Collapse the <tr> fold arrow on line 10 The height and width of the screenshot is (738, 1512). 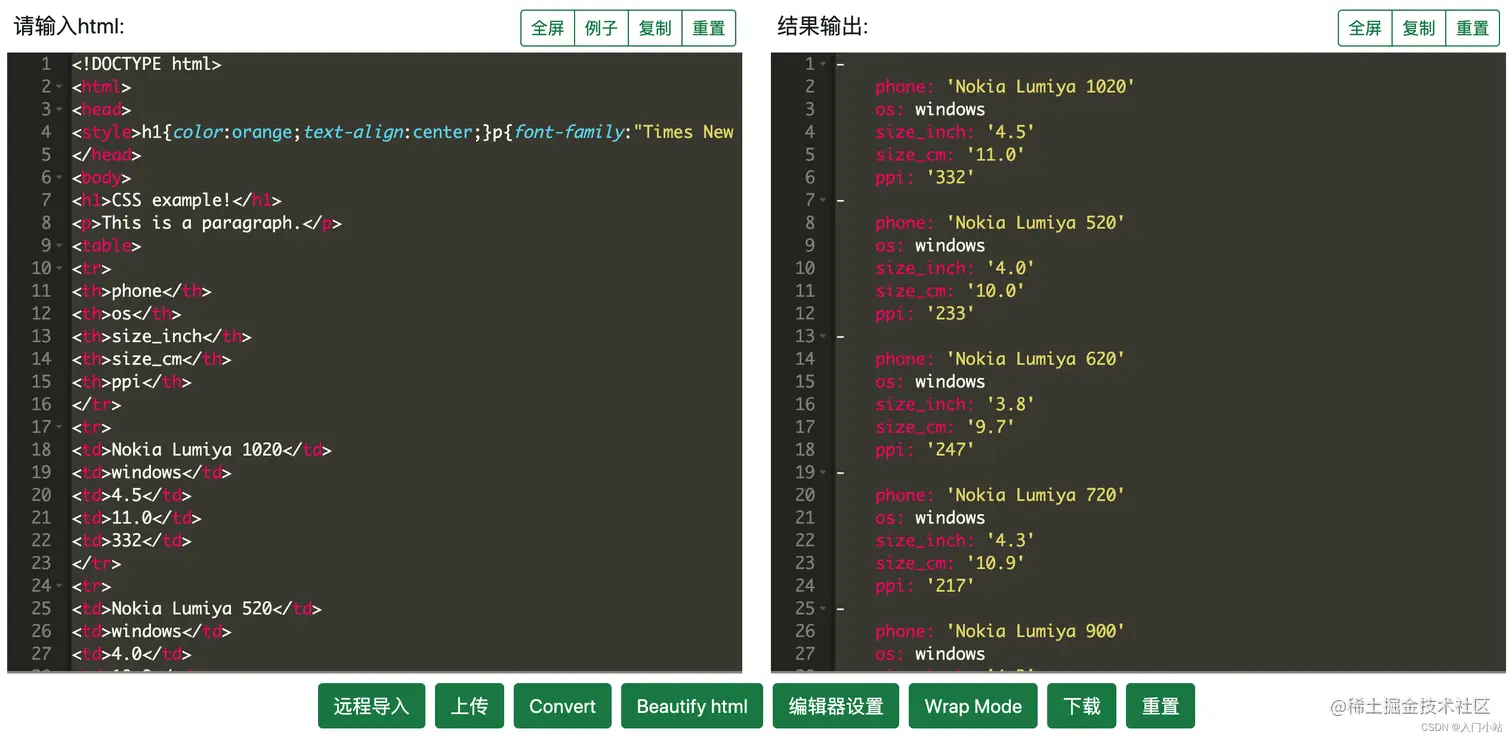[x=60, y=269]
